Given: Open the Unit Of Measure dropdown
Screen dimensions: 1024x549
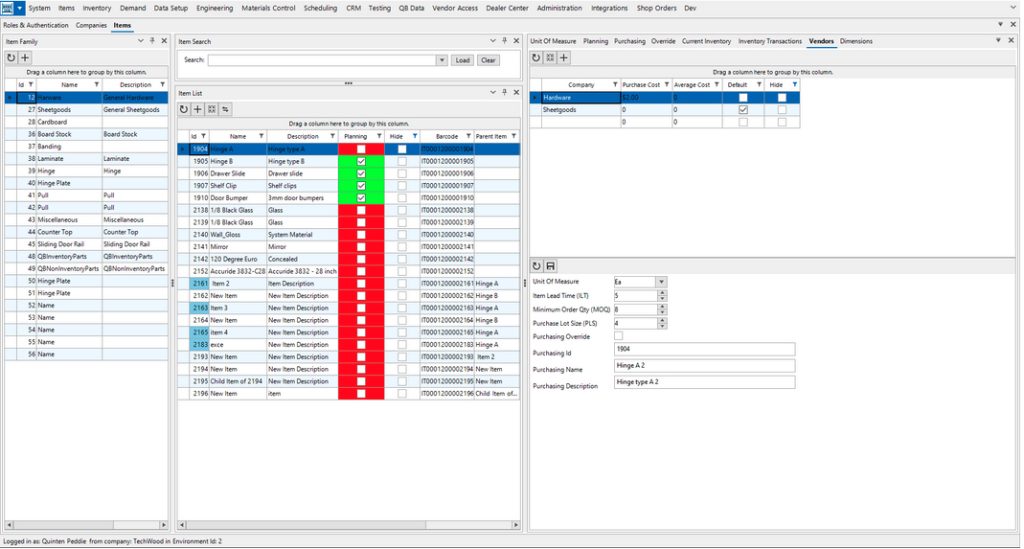Looking at the screenshot, I should tap(661, 282).
